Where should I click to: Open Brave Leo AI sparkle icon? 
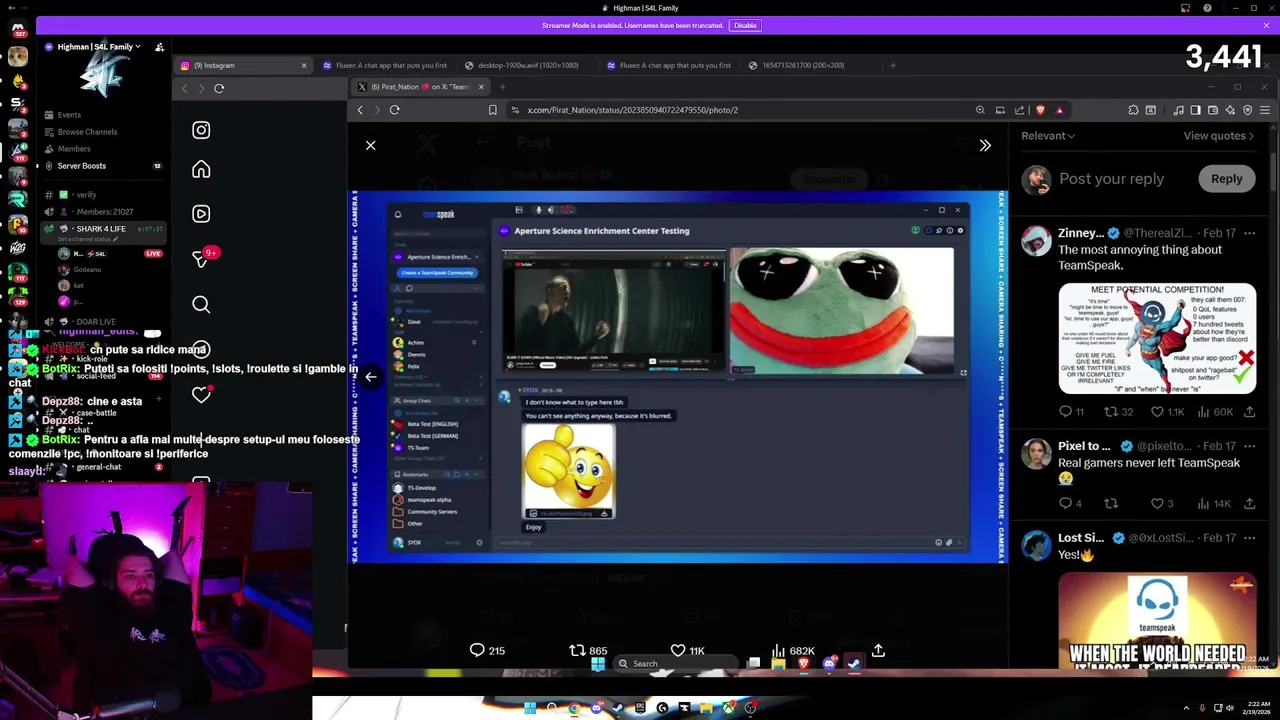click(1230, 110)
